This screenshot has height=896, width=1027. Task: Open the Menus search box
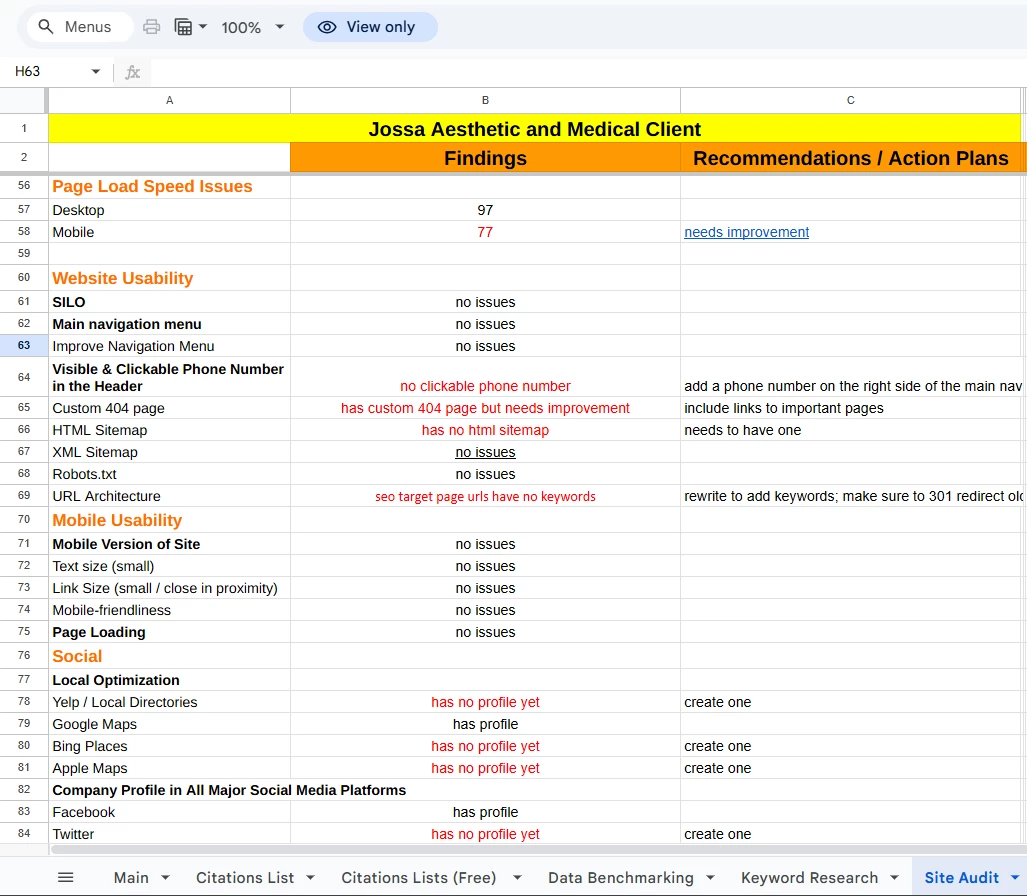coord(80,27)
